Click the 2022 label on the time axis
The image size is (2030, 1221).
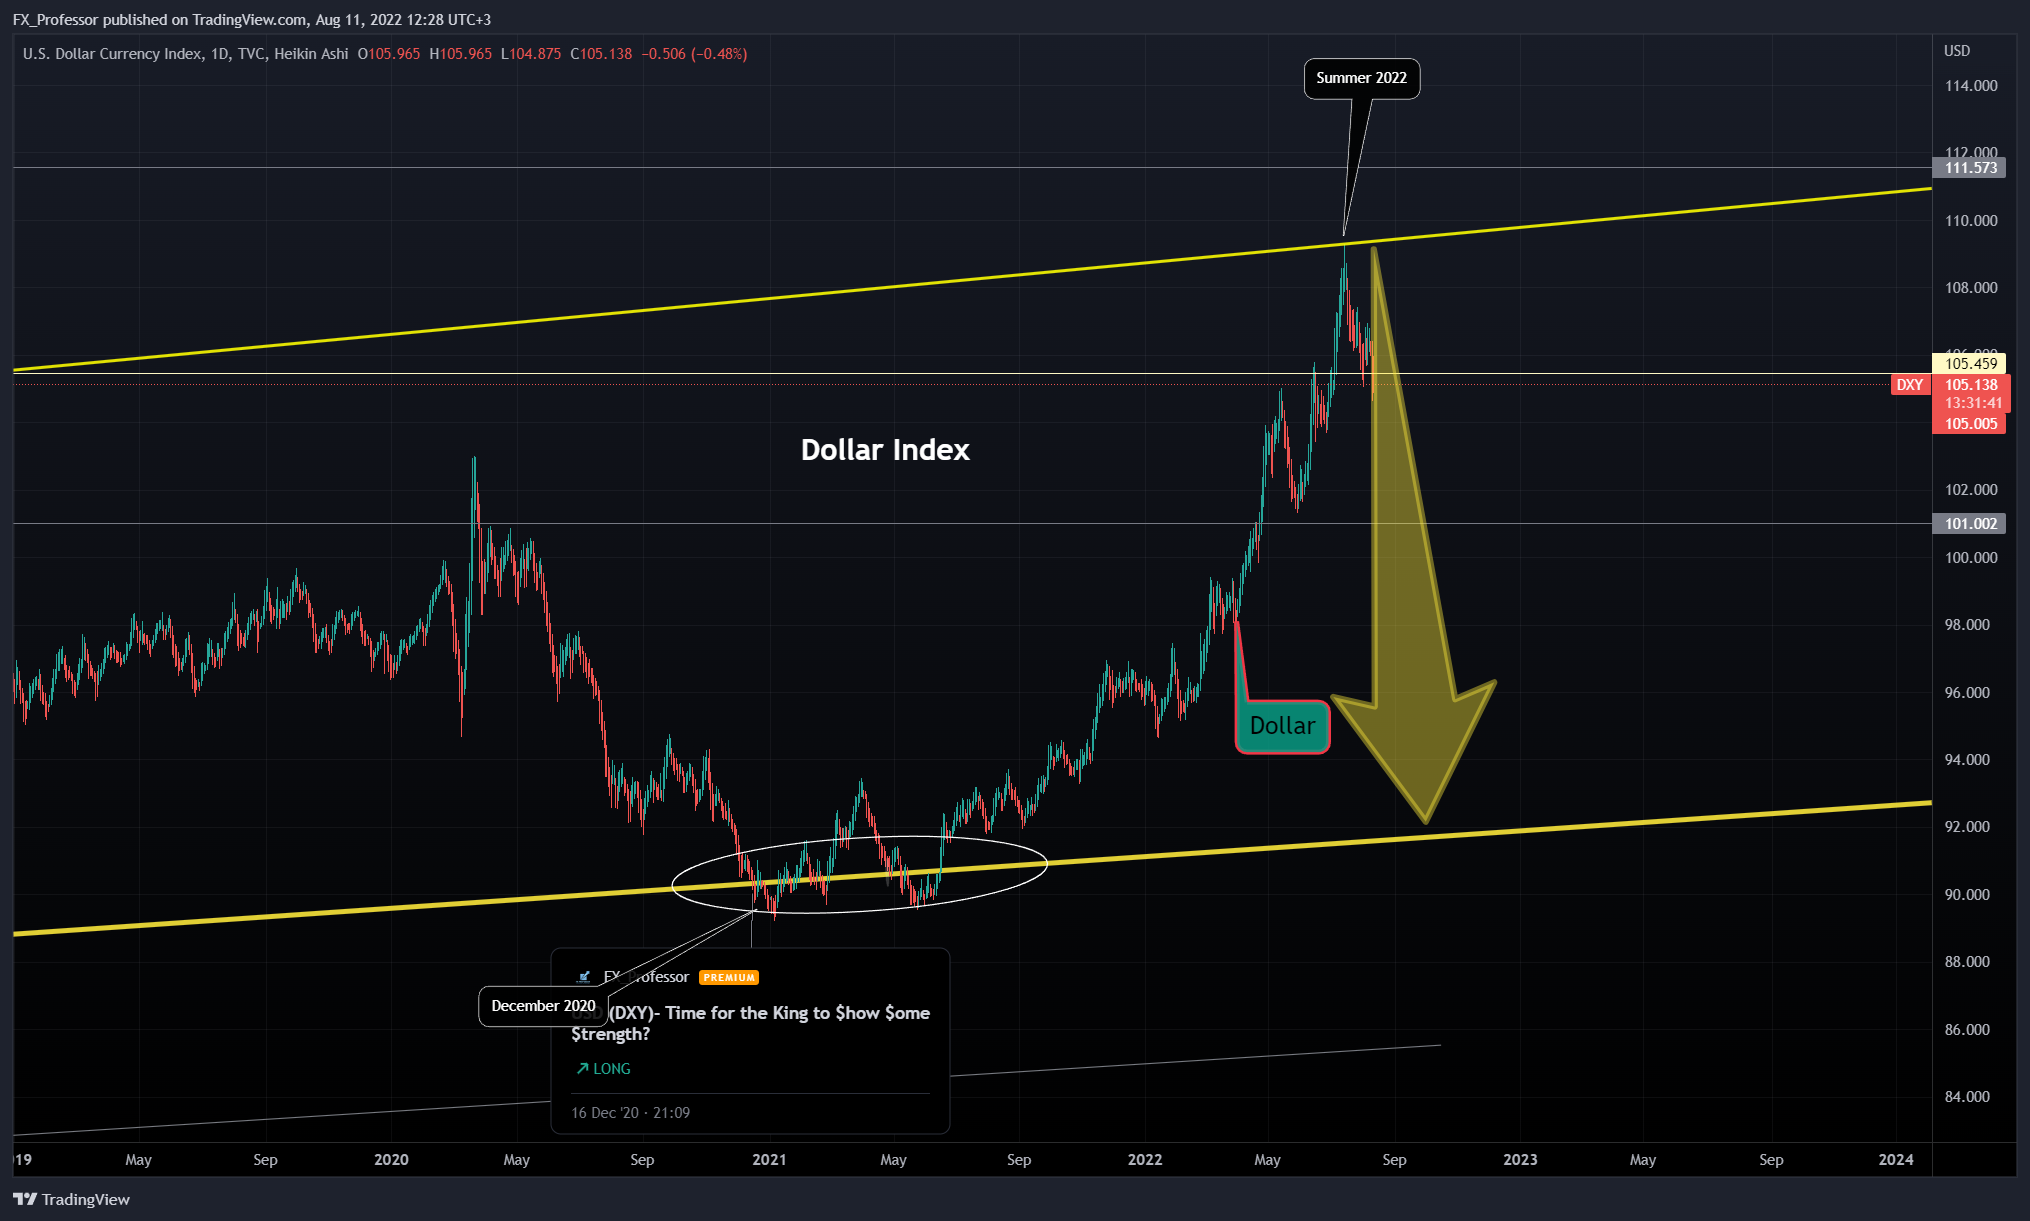pyautogui.click(x=1145, y=1160)
